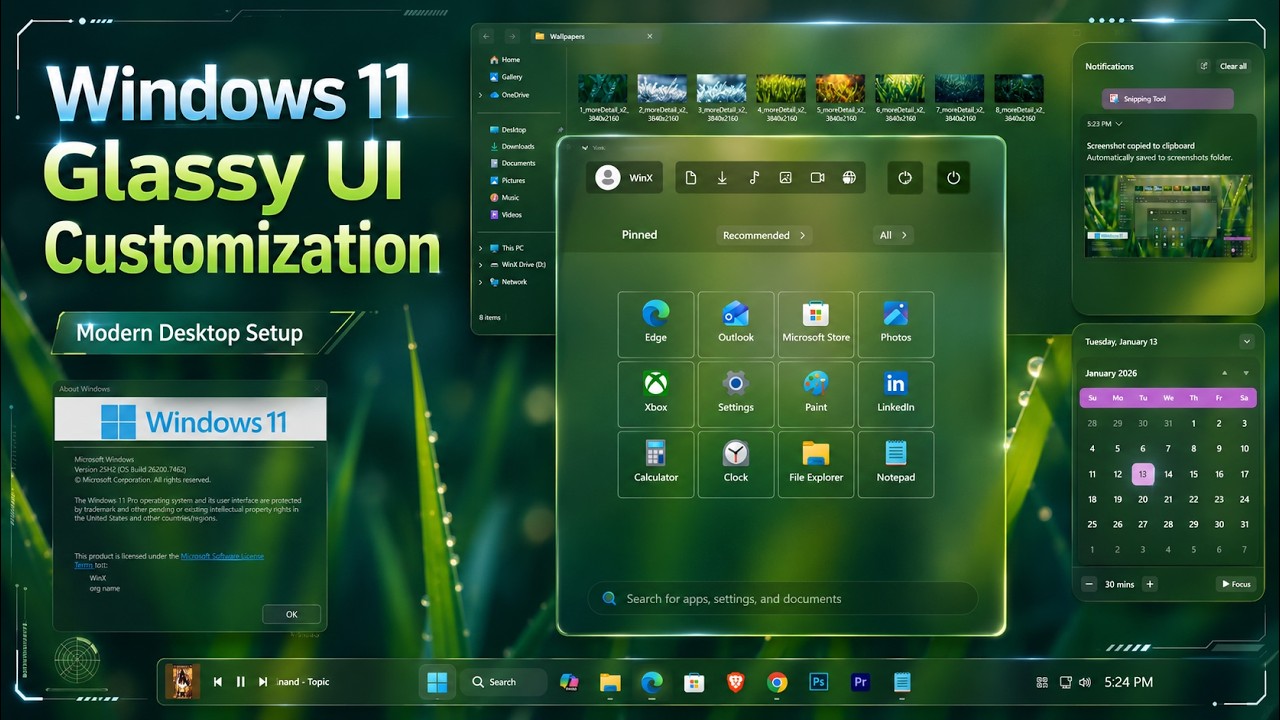Launch the Xbox pinned app
This screenshot has width=1280, height=720.
pos(656,394)
